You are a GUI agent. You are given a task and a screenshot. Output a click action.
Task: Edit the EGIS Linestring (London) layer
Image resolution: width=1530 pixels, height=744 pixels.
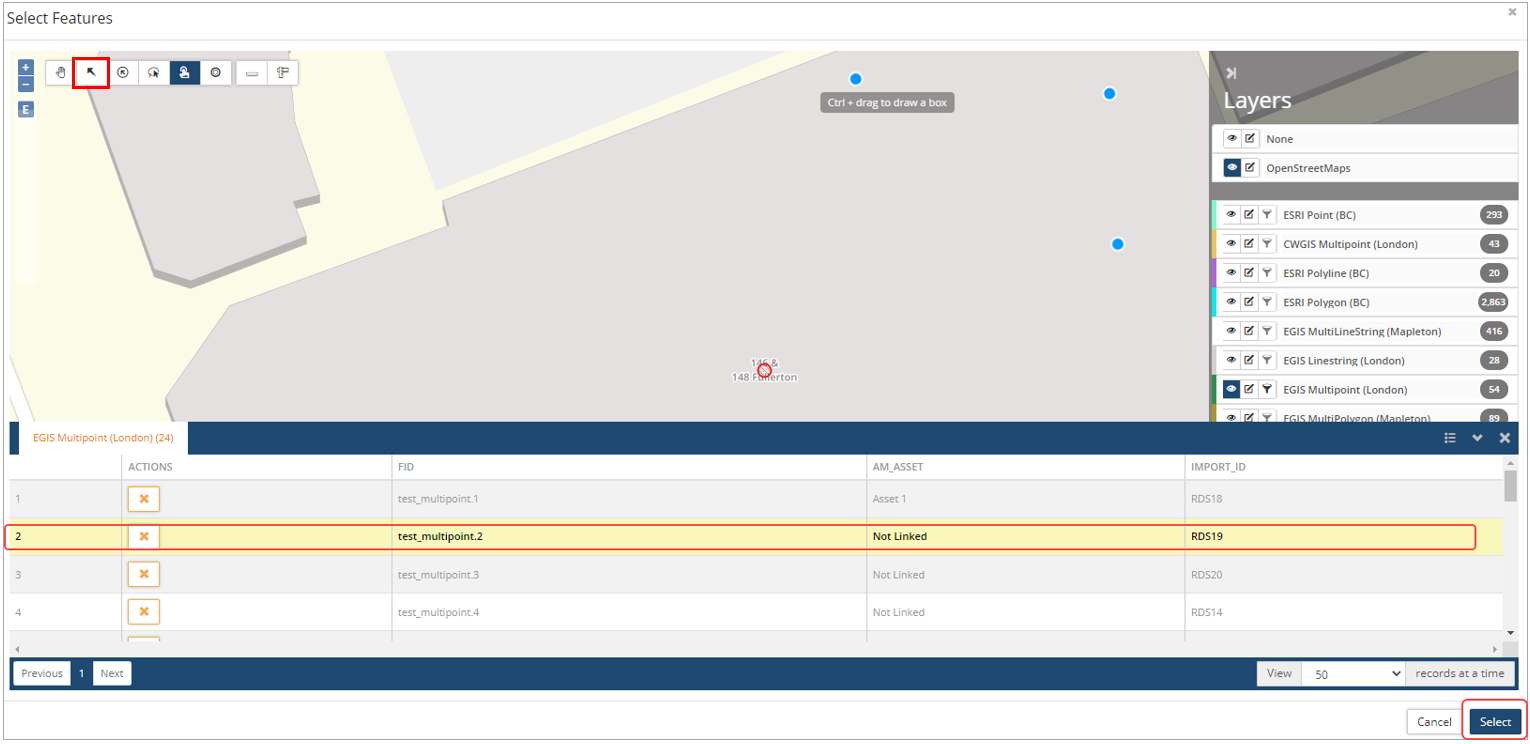click(x=1250, y=360)
